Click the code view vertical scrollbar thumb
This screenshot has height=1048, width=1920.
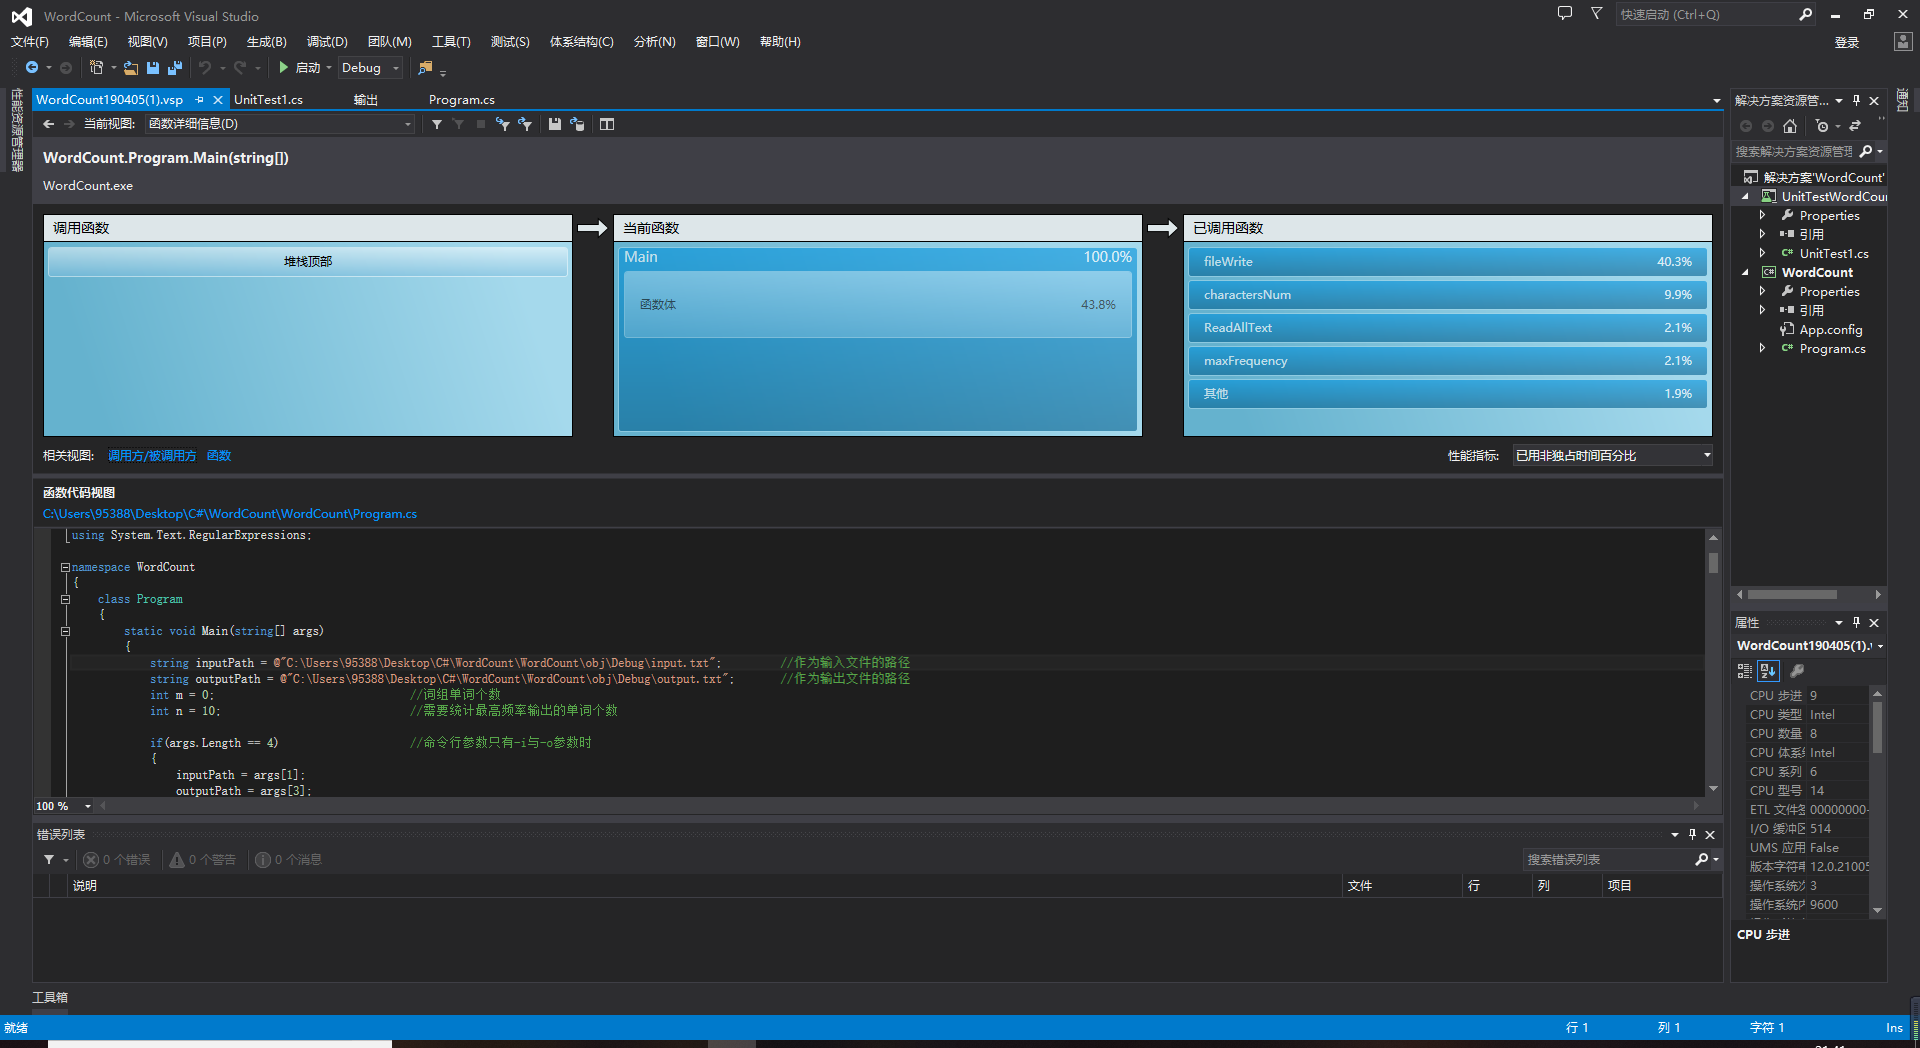pos(1713,563)
